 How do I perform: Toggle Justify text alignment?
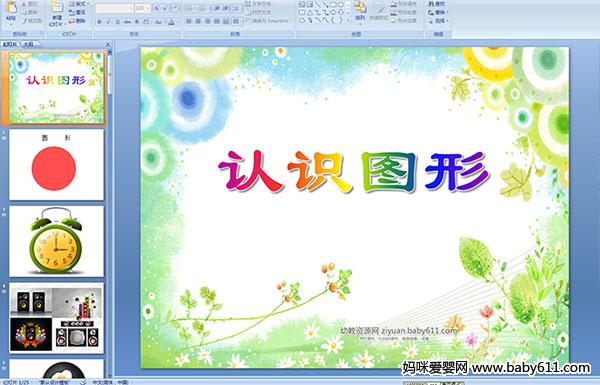(217, 21)
